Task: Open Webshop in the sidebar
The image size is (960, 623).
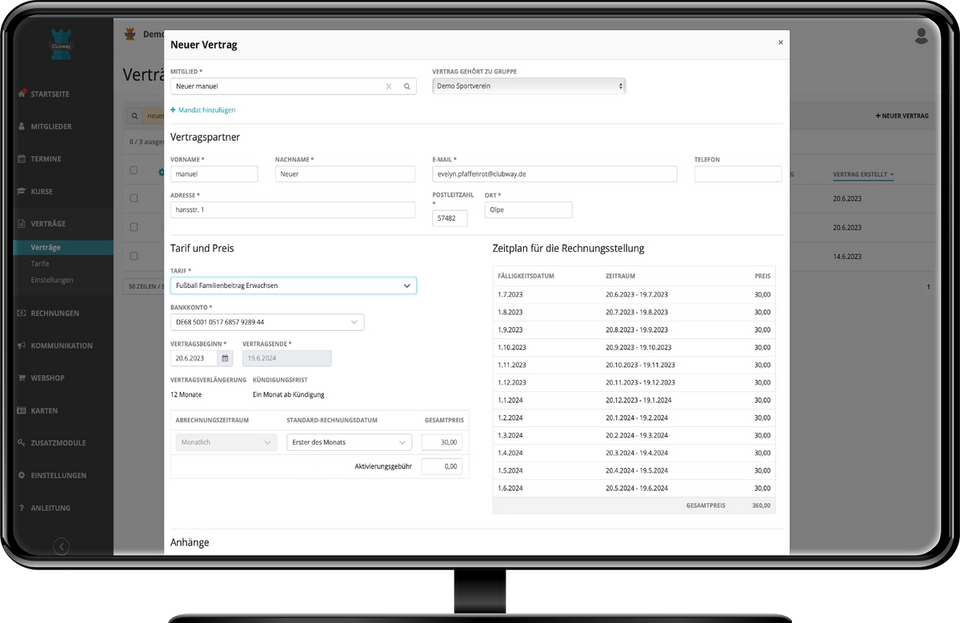Action: tap(47, 378)
